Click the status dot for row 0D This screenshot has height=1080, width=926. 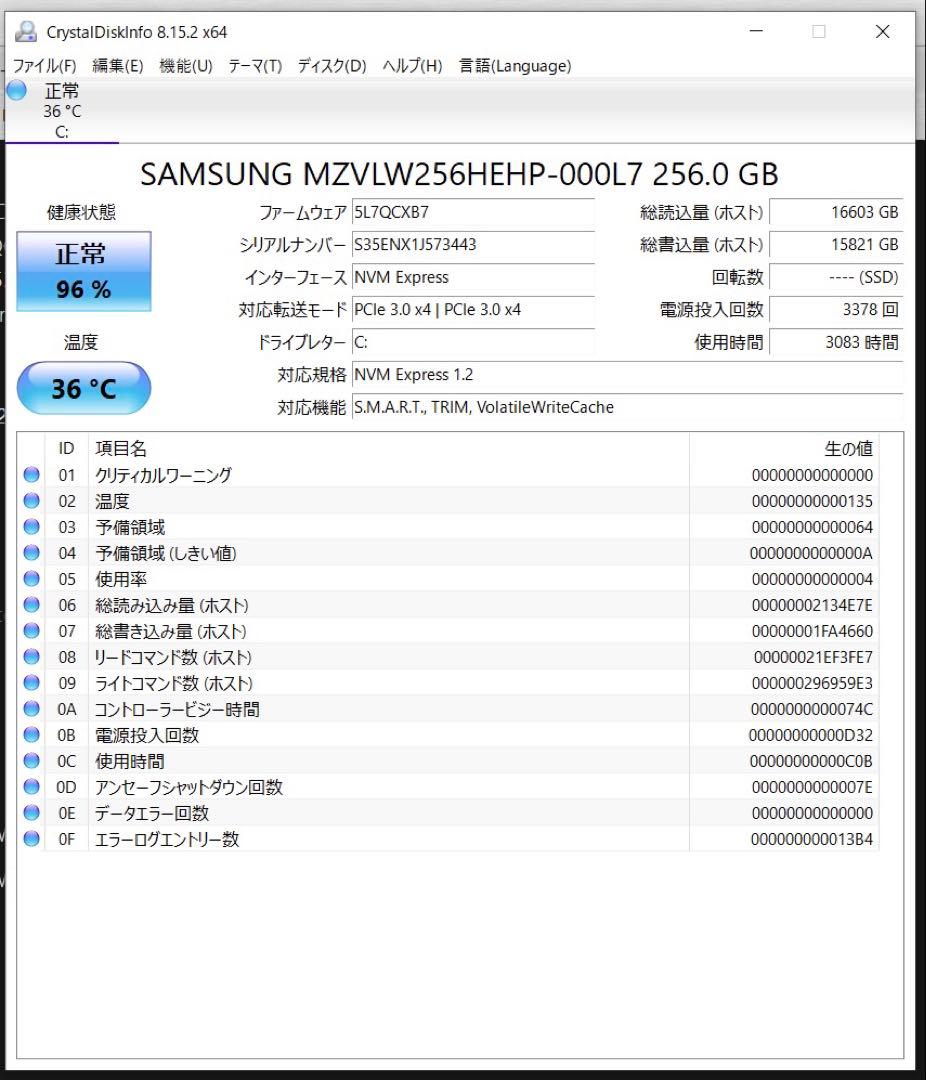tap(31, 787)
